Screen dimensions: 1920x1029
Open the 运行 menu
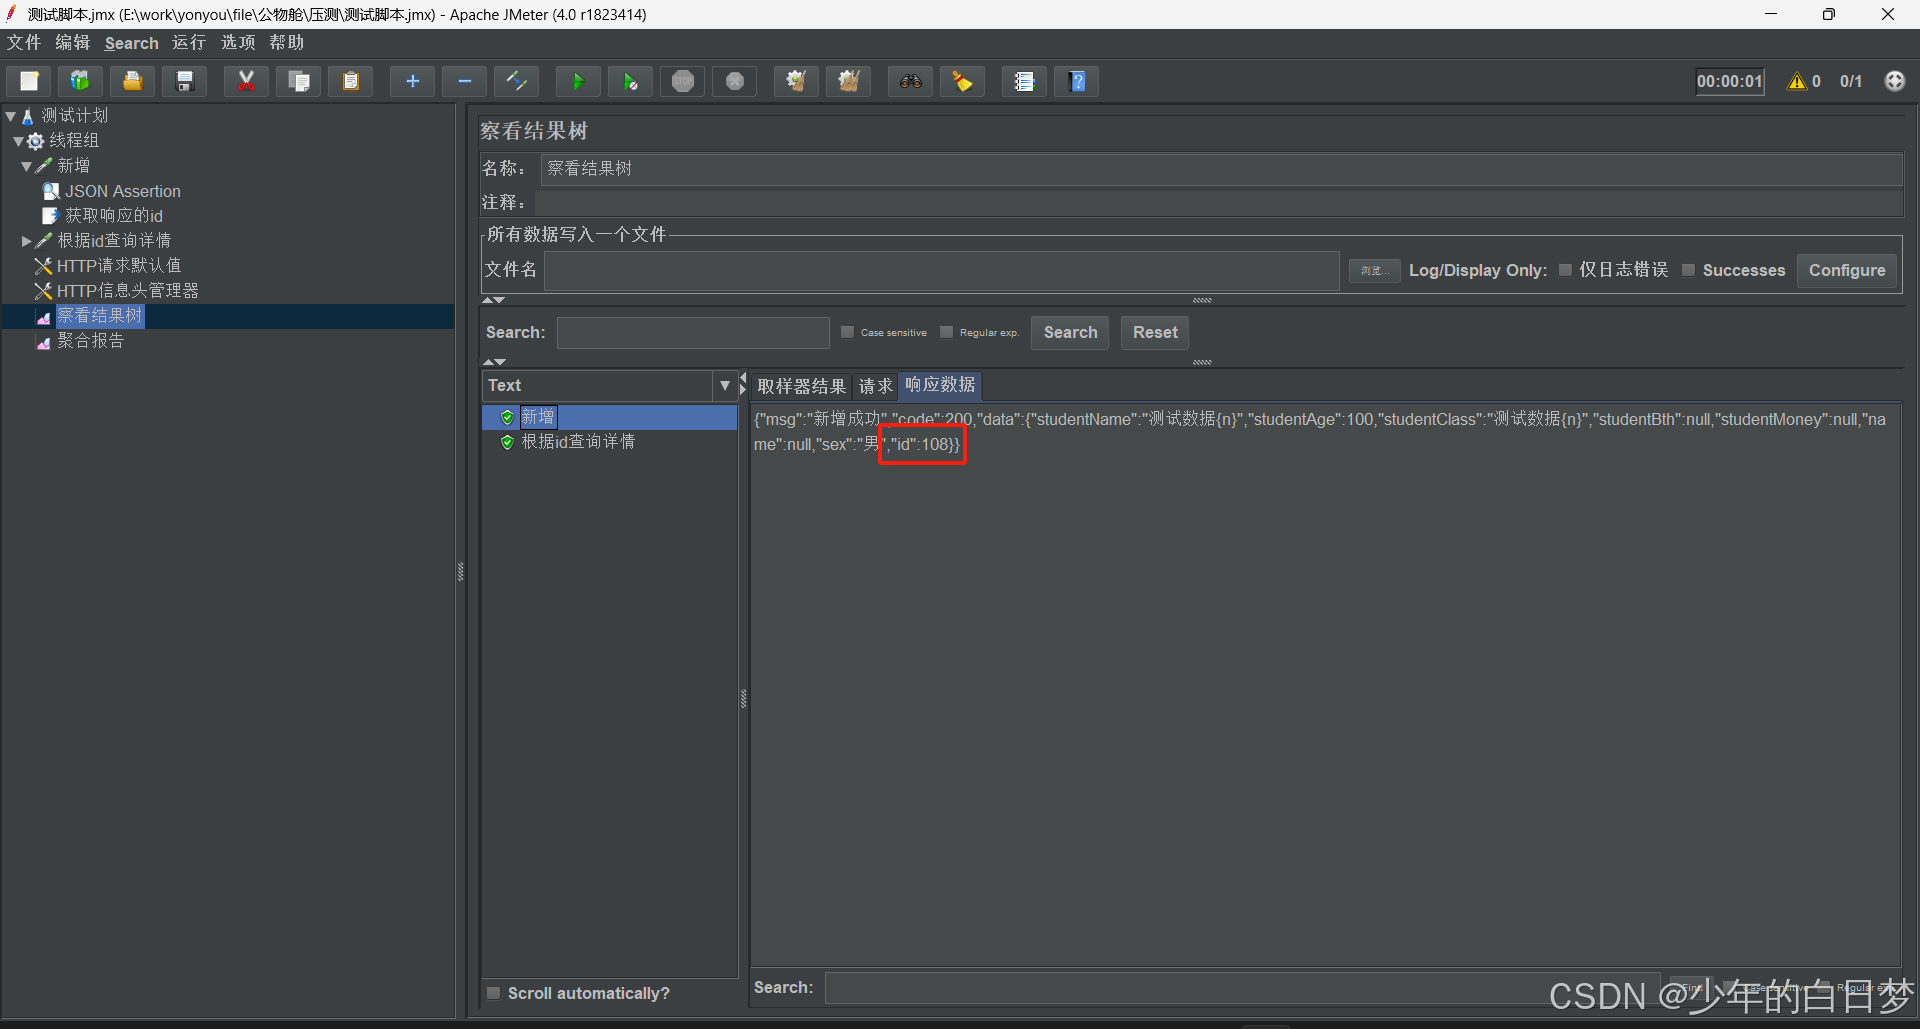188,43
